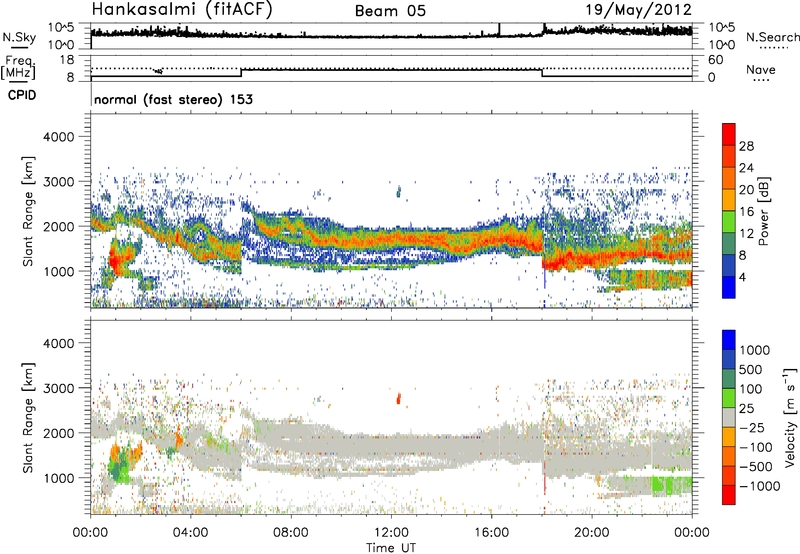Click the 'Slant Range [km]' label of velocity panel
Screen dimensions: 800x554
[x=28, y=417]
